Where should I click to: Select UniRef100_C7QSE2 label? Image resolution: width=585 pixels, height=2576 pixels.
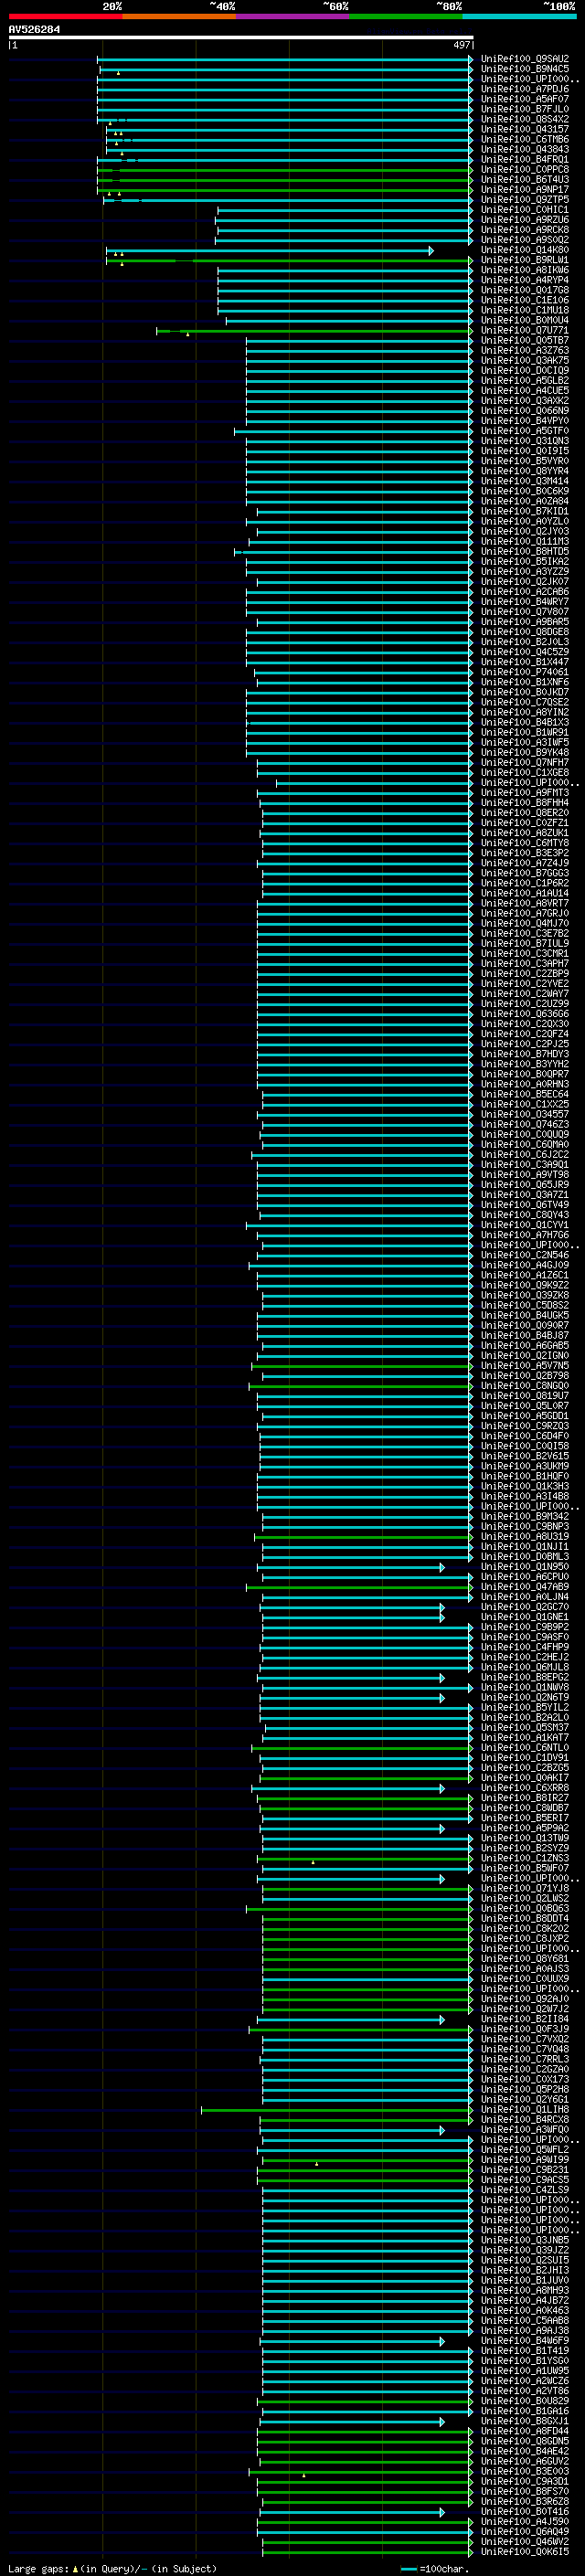(x=525, y=702)
